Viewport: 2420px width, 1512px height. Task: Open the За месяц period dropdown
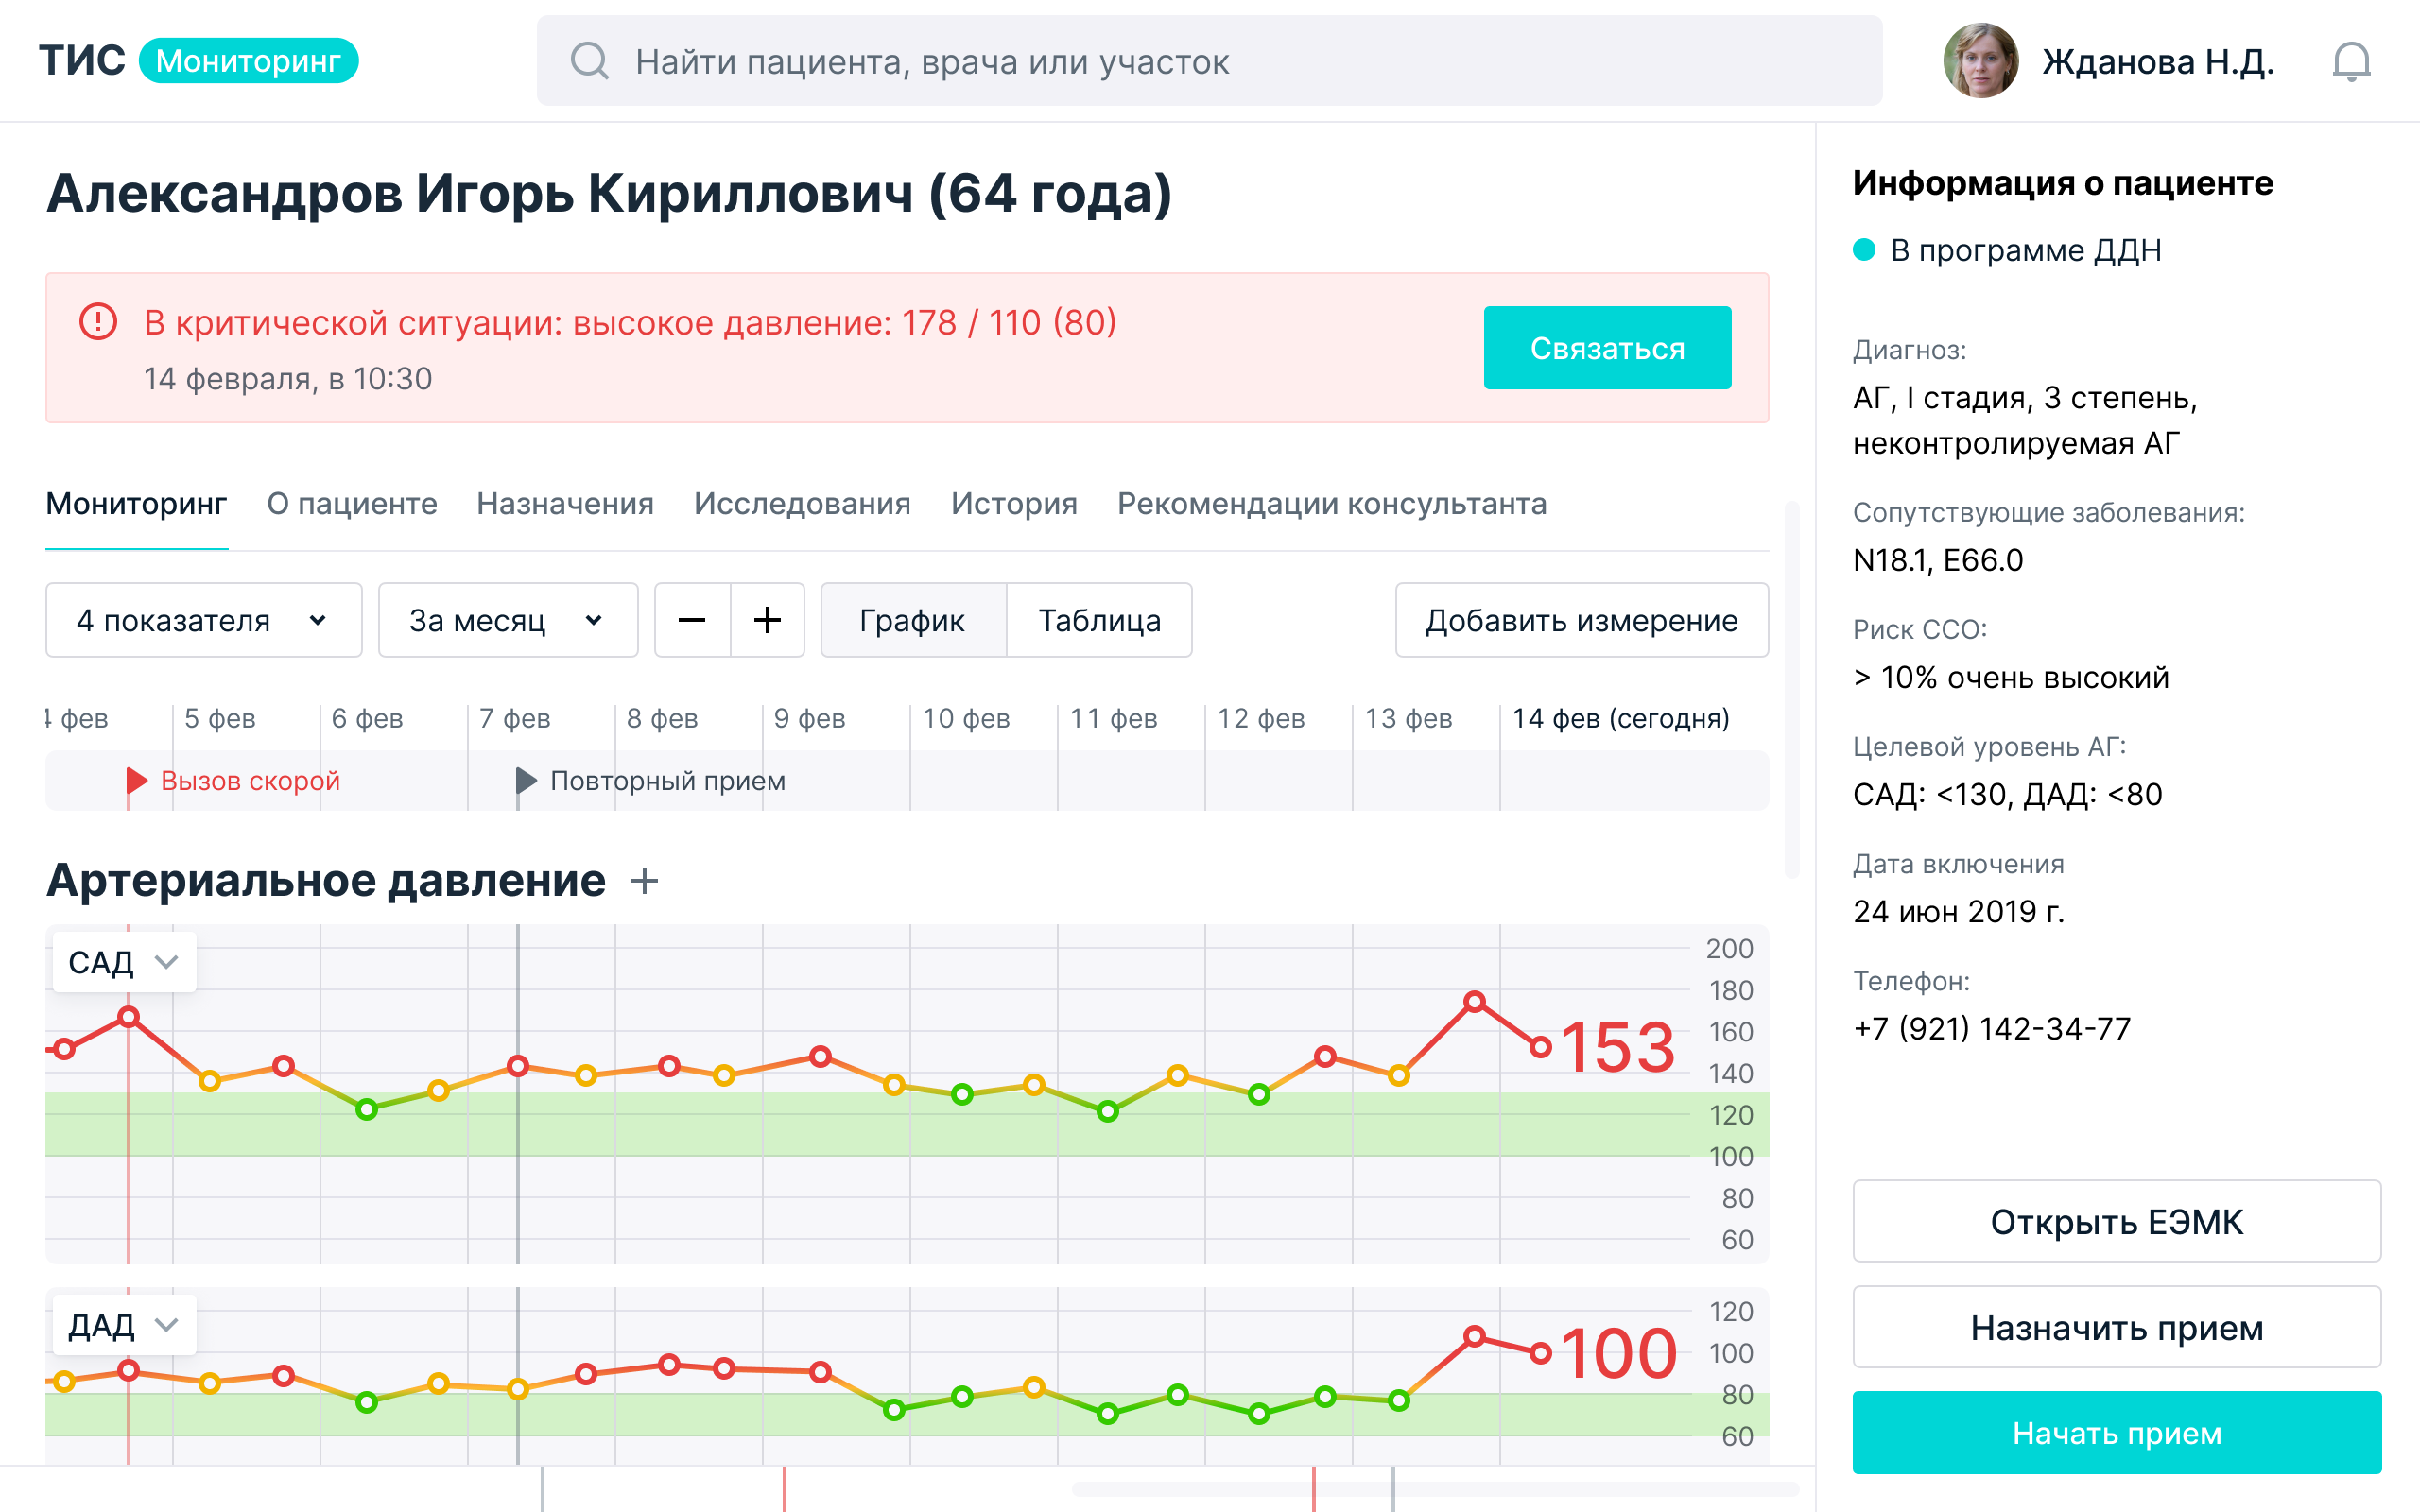point(508,620)
